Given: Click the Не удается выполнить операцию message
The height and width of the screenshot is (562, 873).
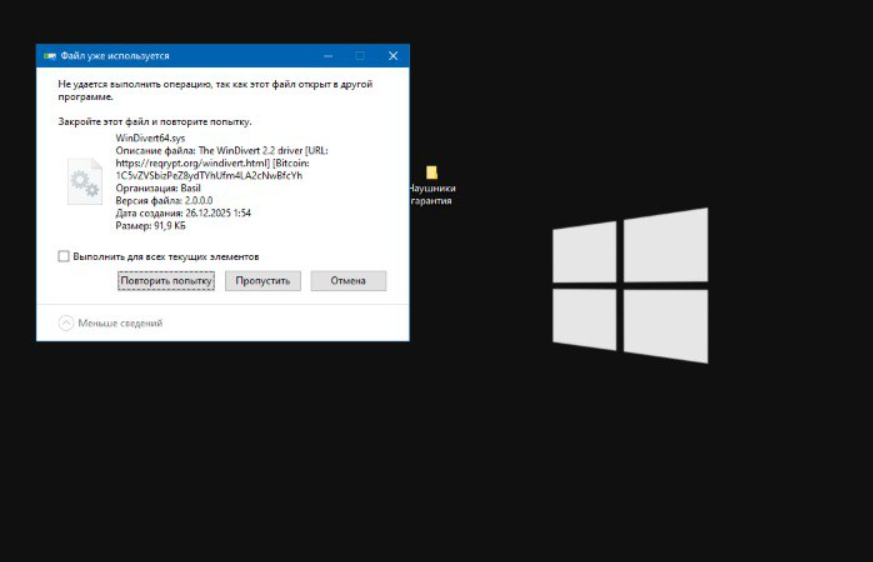Looking at the screenshot, I should pyautogui.click(x=215, y=90).
